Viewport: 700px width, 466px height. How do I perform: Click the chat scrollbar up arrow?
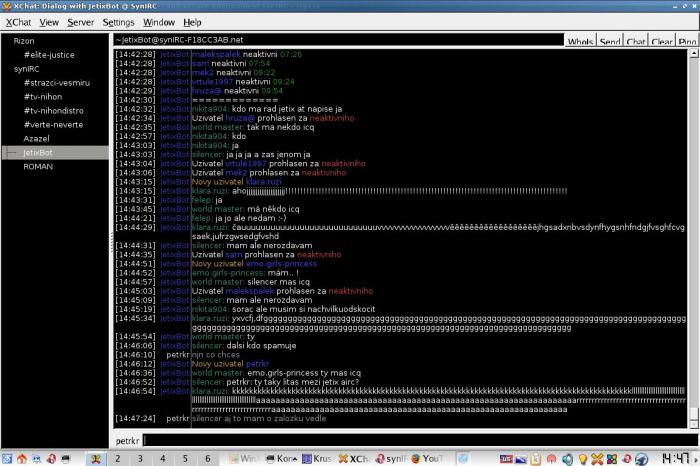click(x=694, y=53)
